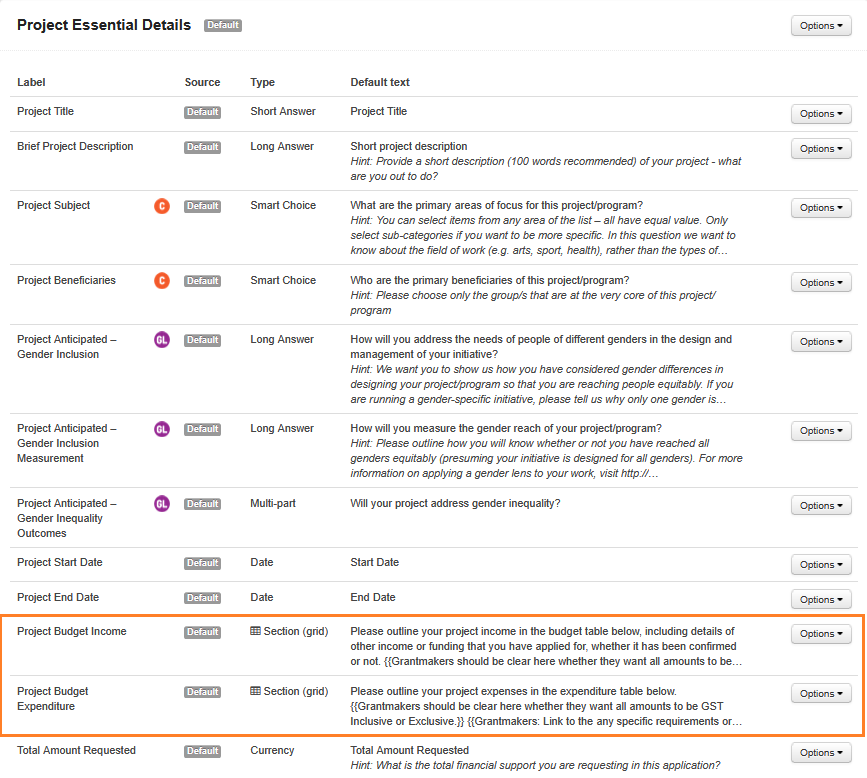The height and width of the screenshot is (778, 867).
Task: Click the orange C icon beside Project Beneficiaries
Action: click(x=162, y=281)
